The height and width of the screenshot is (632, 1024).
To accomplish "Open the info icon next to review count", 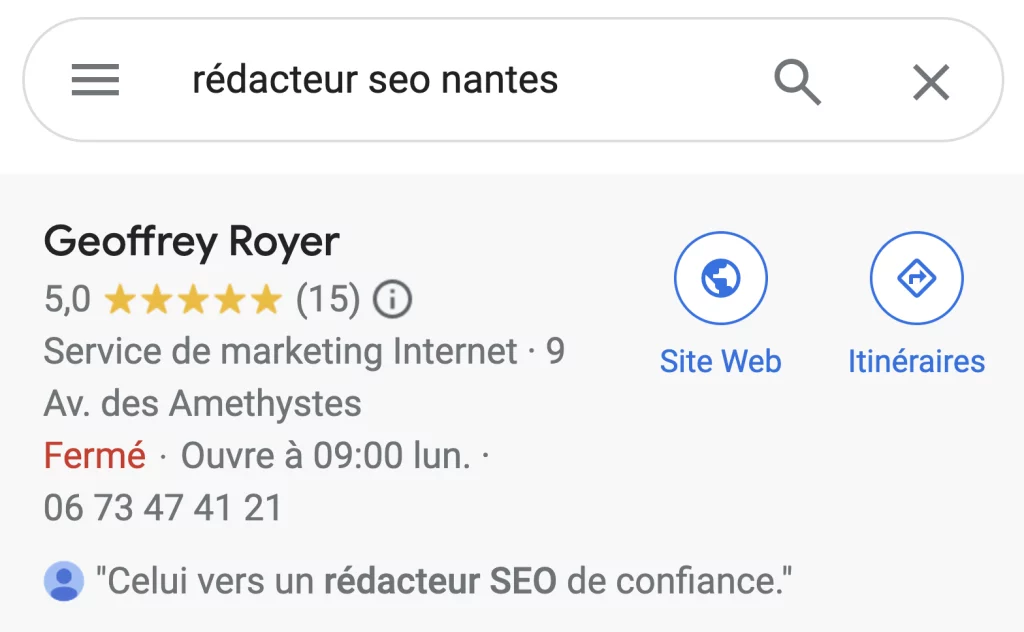I will [x=391, y=298].
